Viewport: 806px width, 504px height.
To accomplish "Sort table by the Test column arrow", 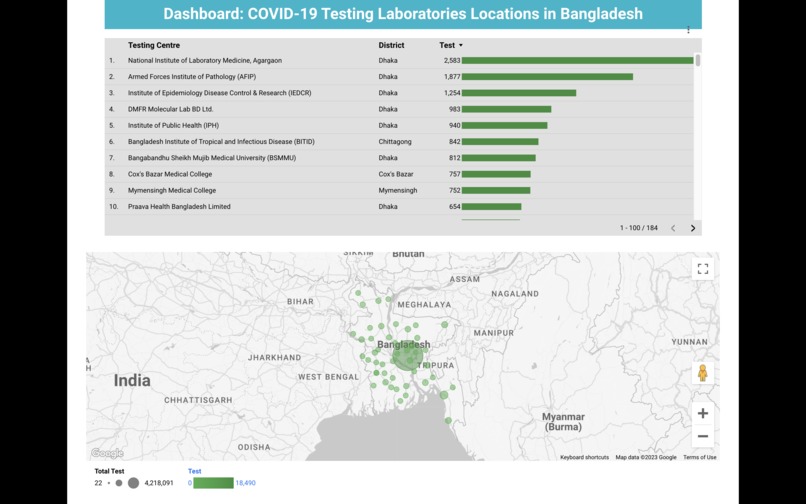I will 461,45.
